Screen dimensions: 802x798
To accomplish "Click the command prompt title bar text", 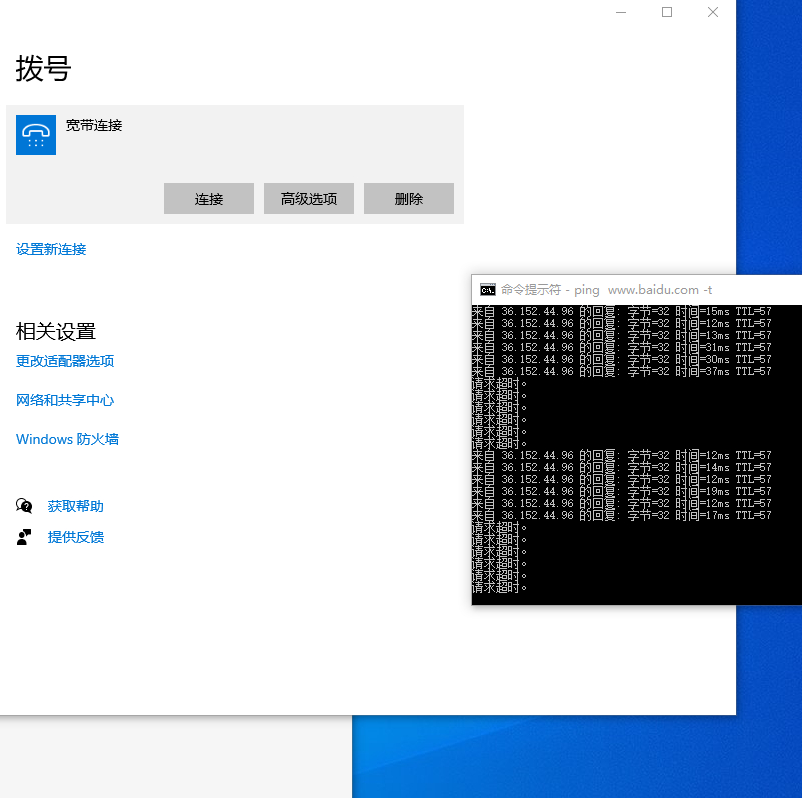I will (606, 290).
